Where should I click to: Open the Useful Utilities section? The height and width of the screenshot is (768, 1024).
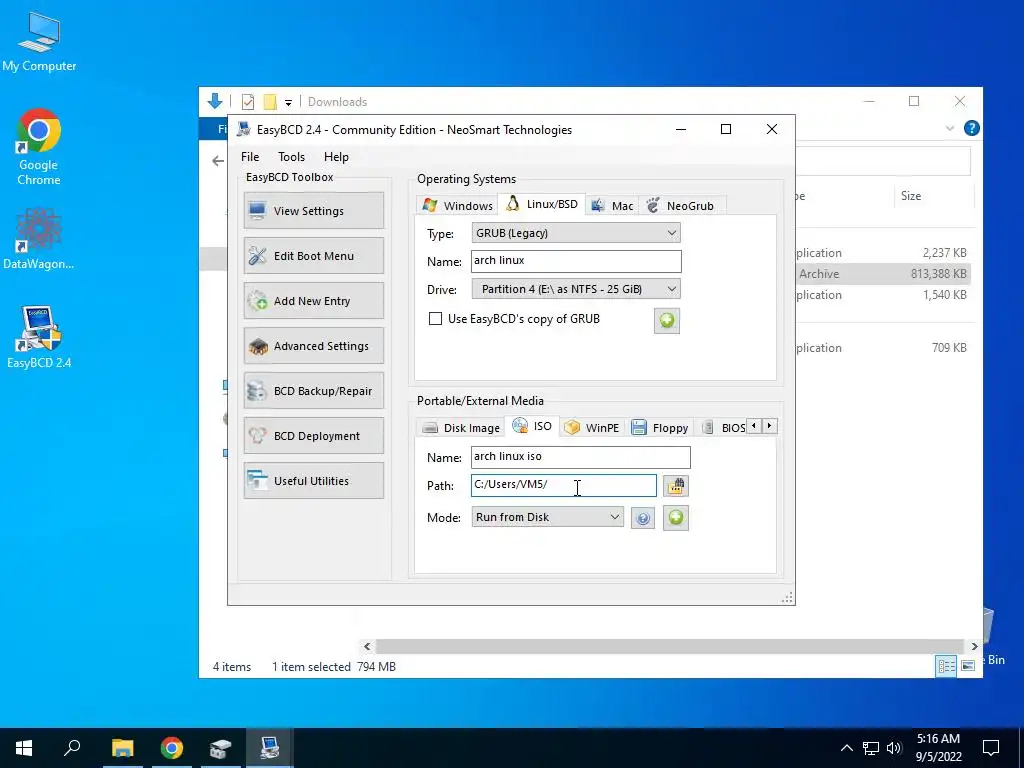coord(313,481)
